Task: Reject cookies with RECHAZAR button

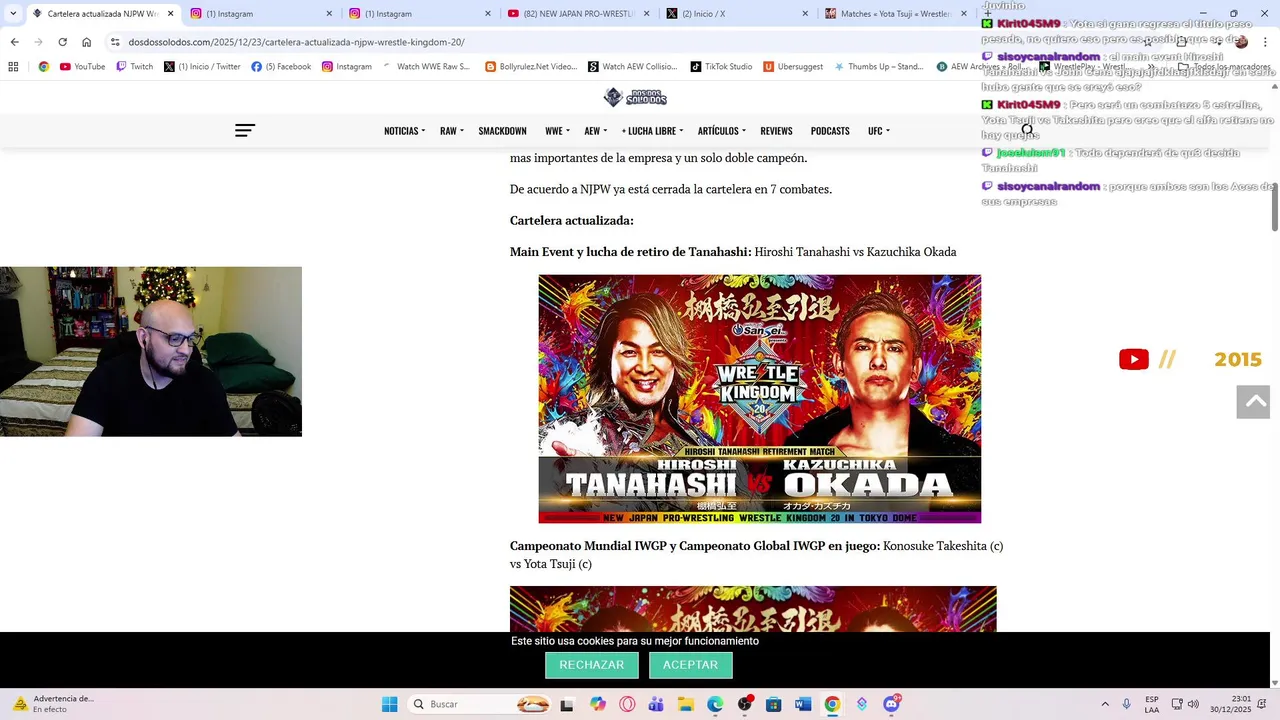Action: (x=592, y=665)
